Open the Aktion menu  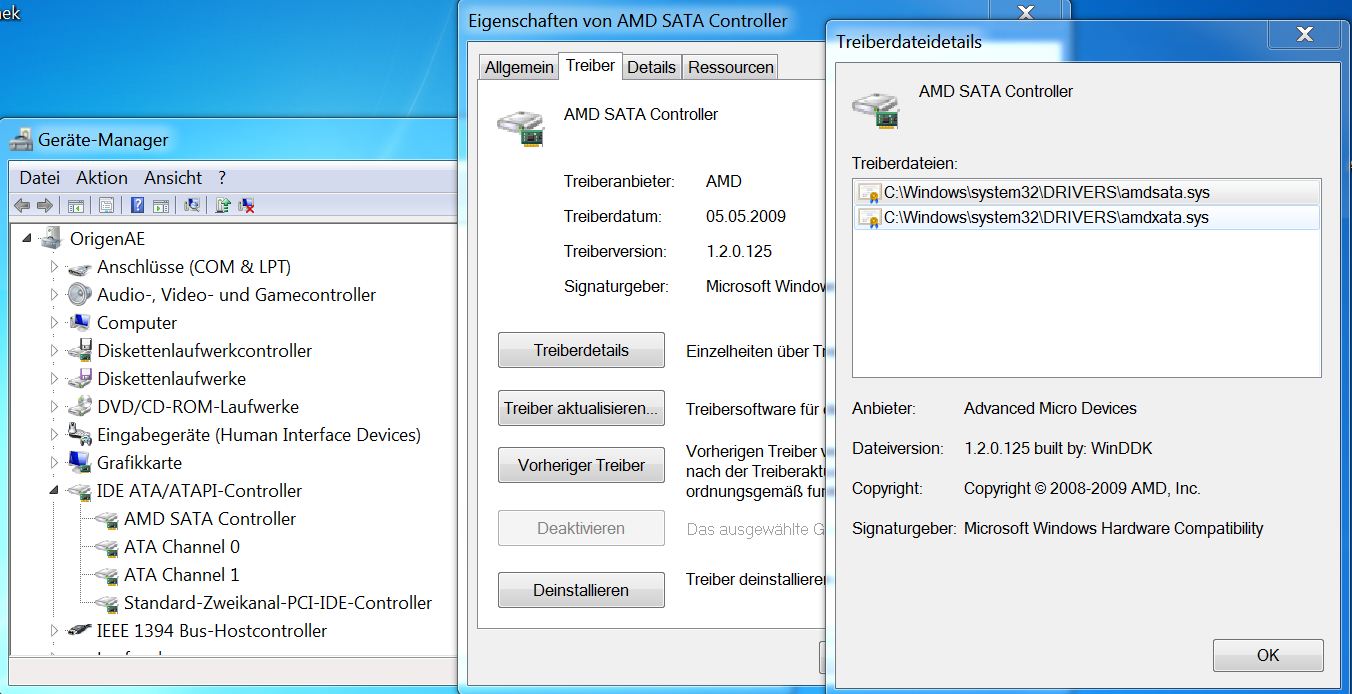(102, 178)
